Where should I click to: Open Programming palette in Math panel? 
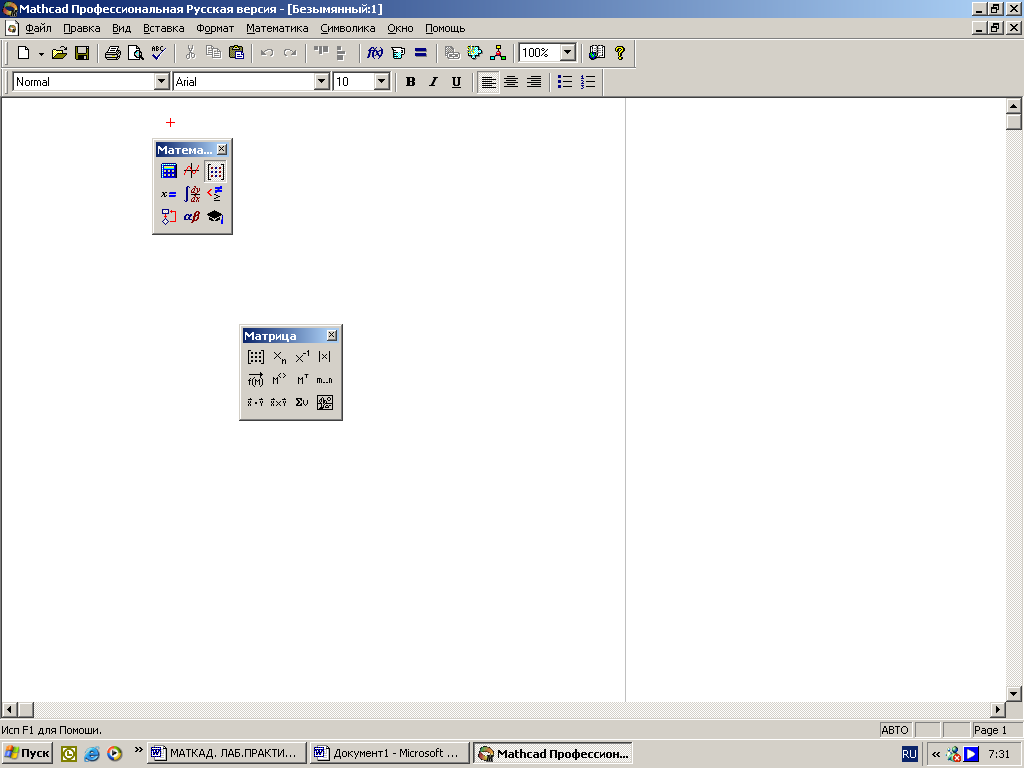168,217
